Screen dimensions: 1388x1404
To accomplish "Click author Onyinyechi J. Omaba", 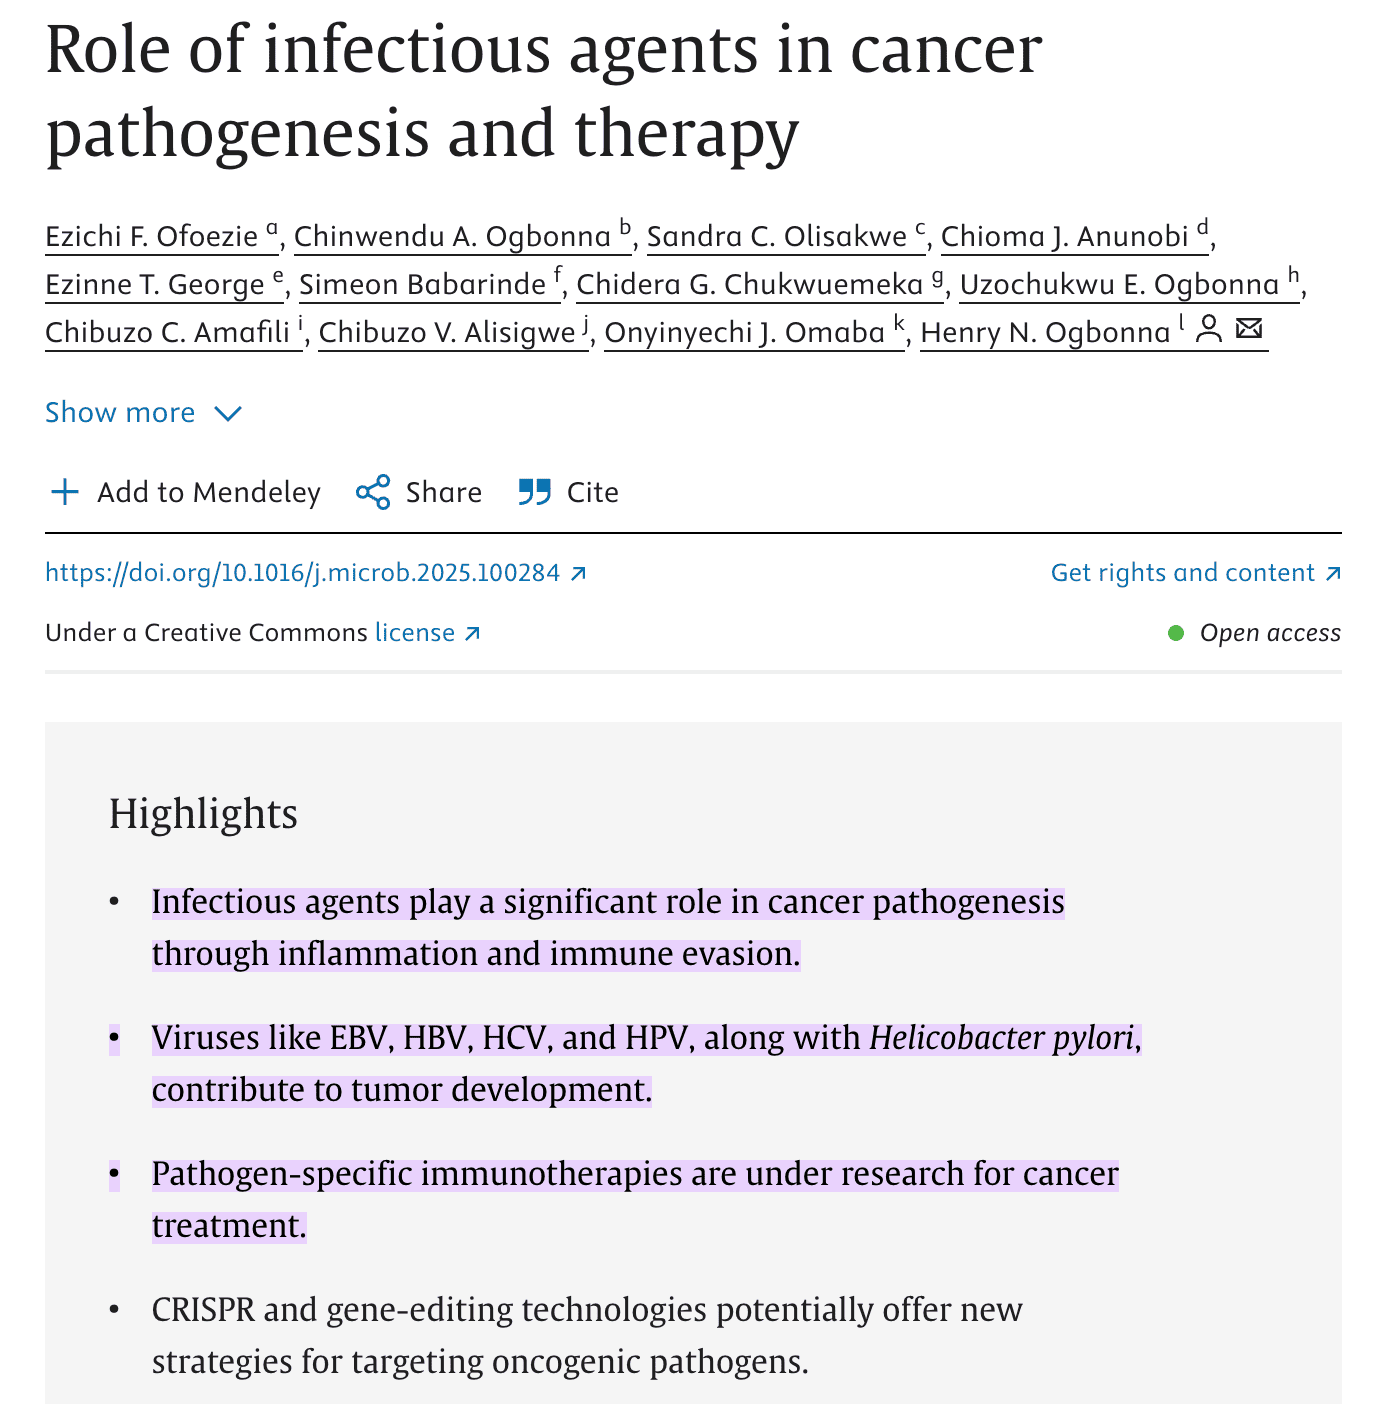I will (745, 333).
